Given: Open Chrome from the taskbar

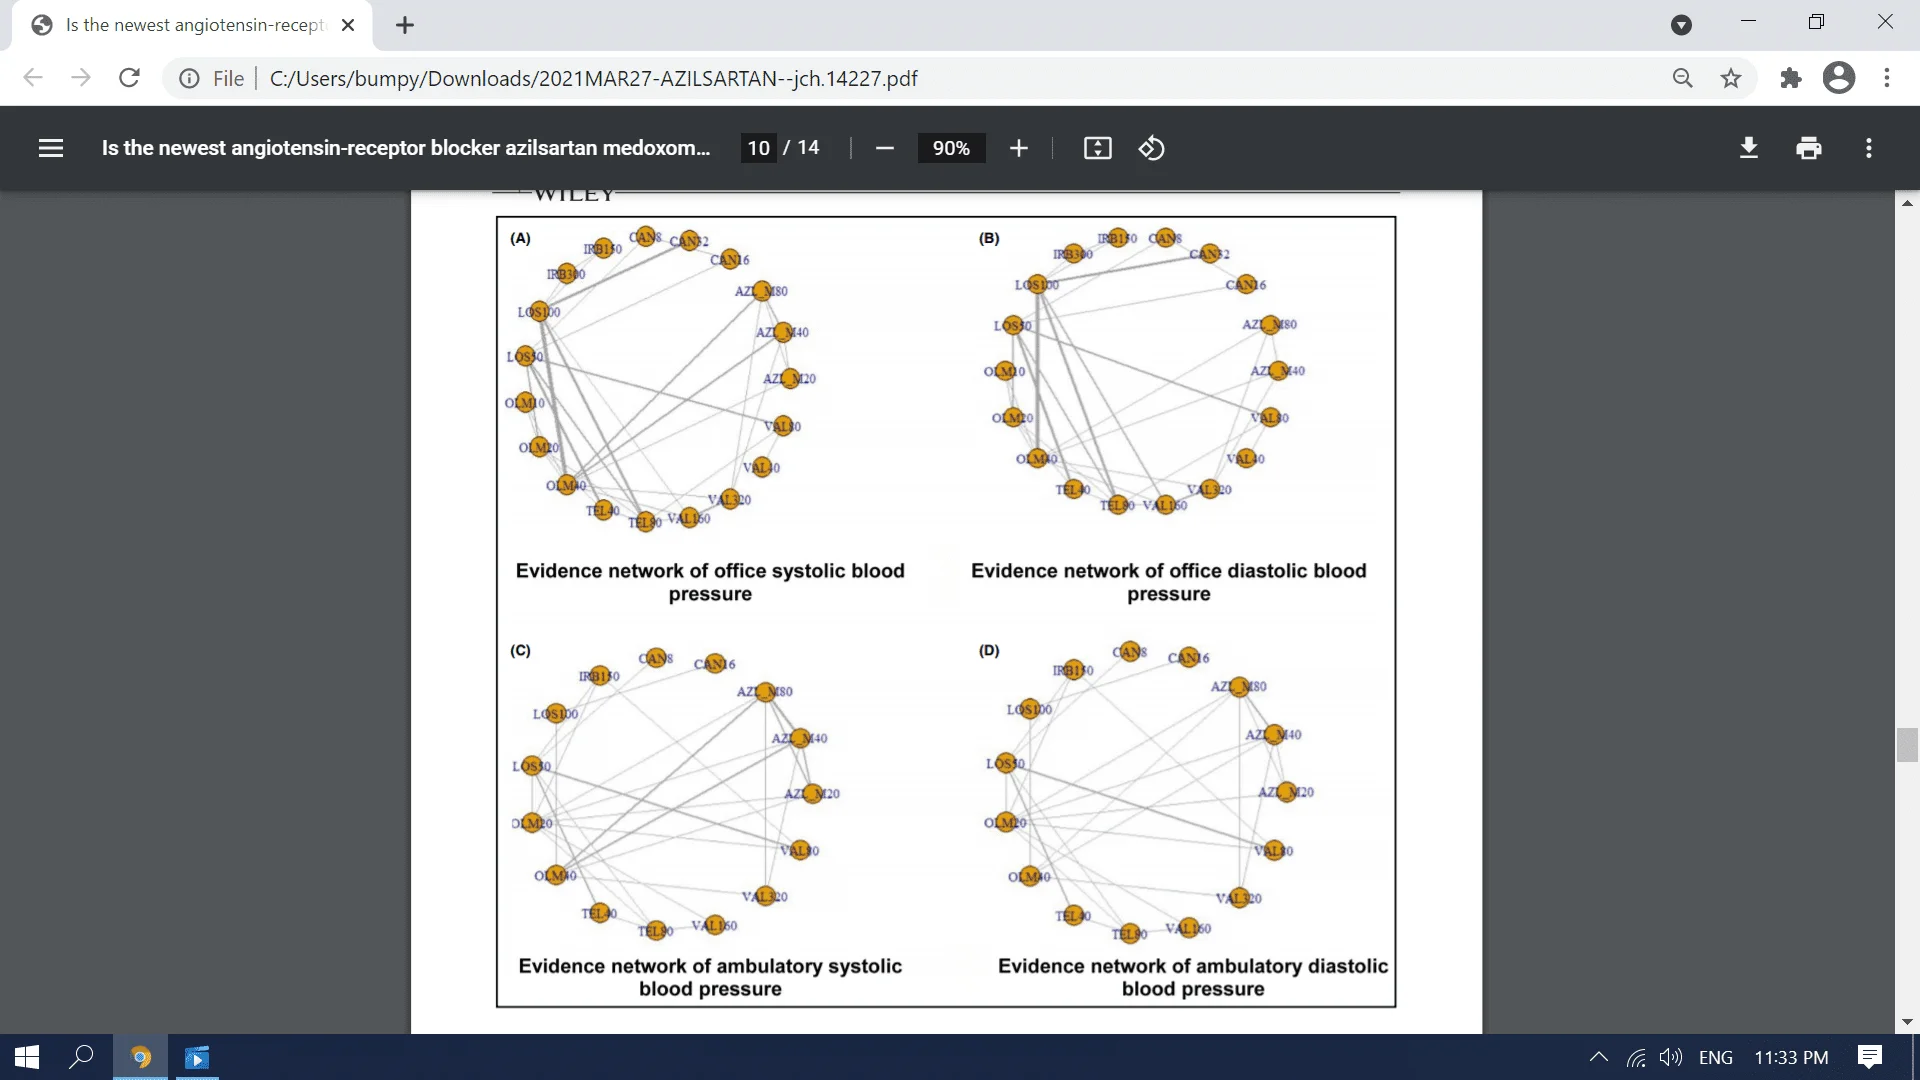Looking at the screenshot, I should [140, 1057].
